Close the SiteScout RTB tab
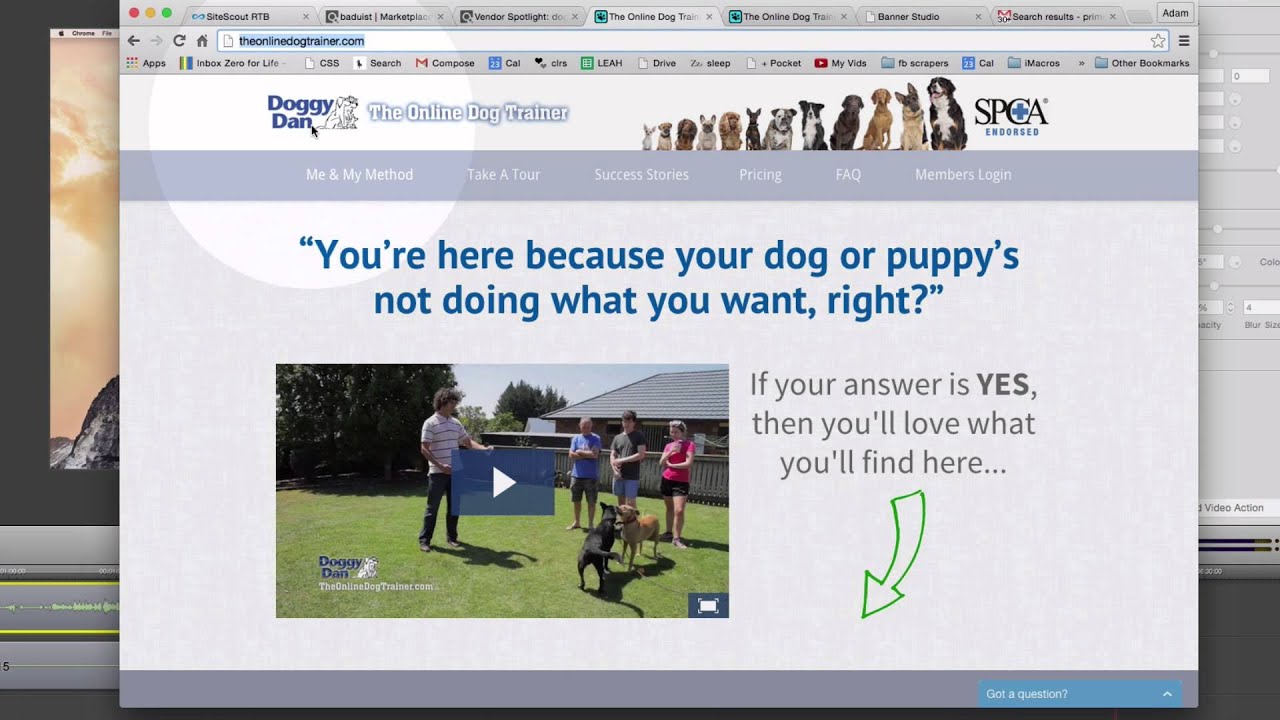Image resolution: width=1280 pixels, height=720 pixels. [306, 17]
